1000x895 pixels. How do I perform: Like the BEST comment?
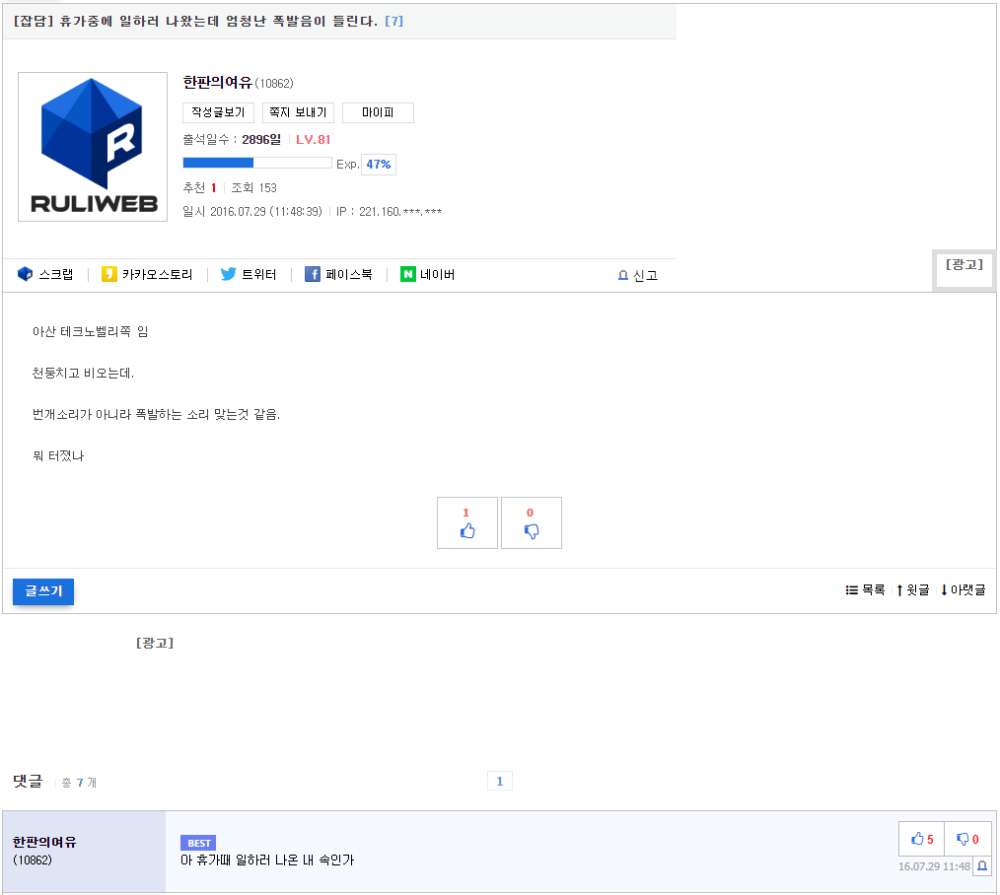921,839
